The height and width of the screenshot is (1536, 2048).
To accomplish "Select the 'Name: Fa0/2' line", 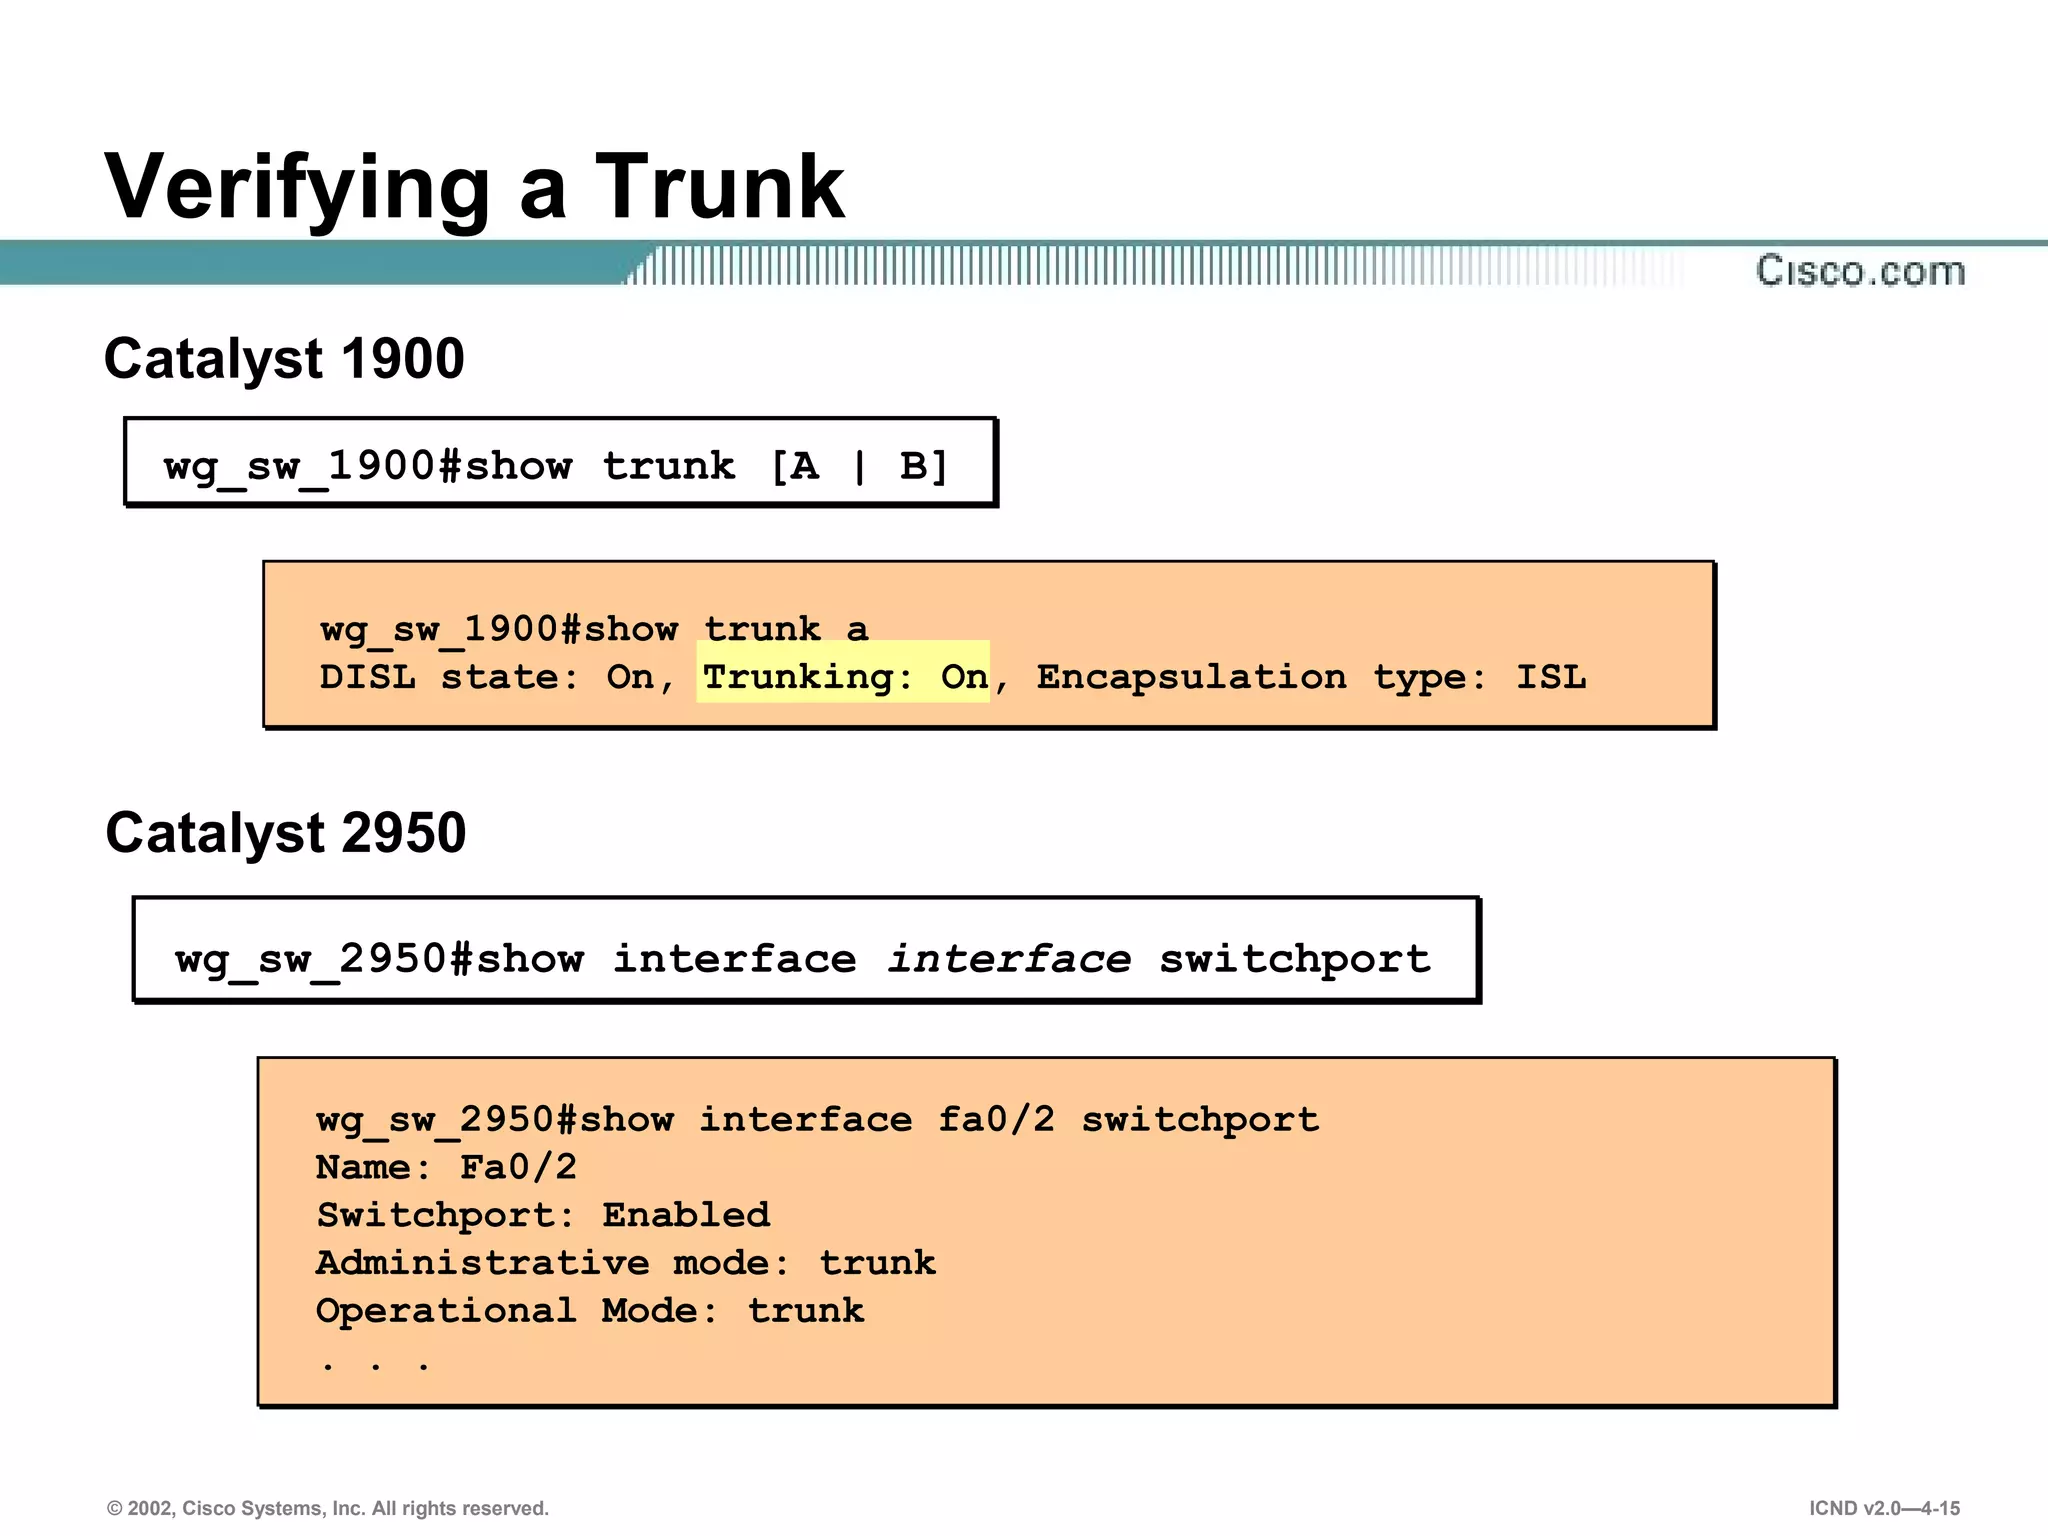I will tap(446, 1167).
